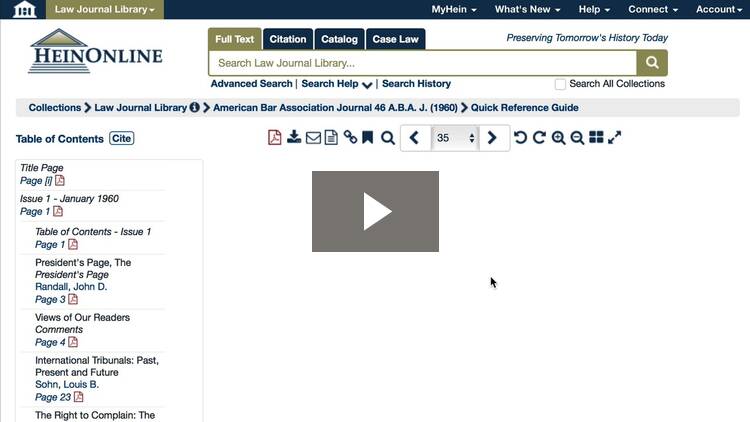This screenshot has height=422, width=750.
Task: Open International Tribunals Page 23 link
Action: [x=53, y=397]
